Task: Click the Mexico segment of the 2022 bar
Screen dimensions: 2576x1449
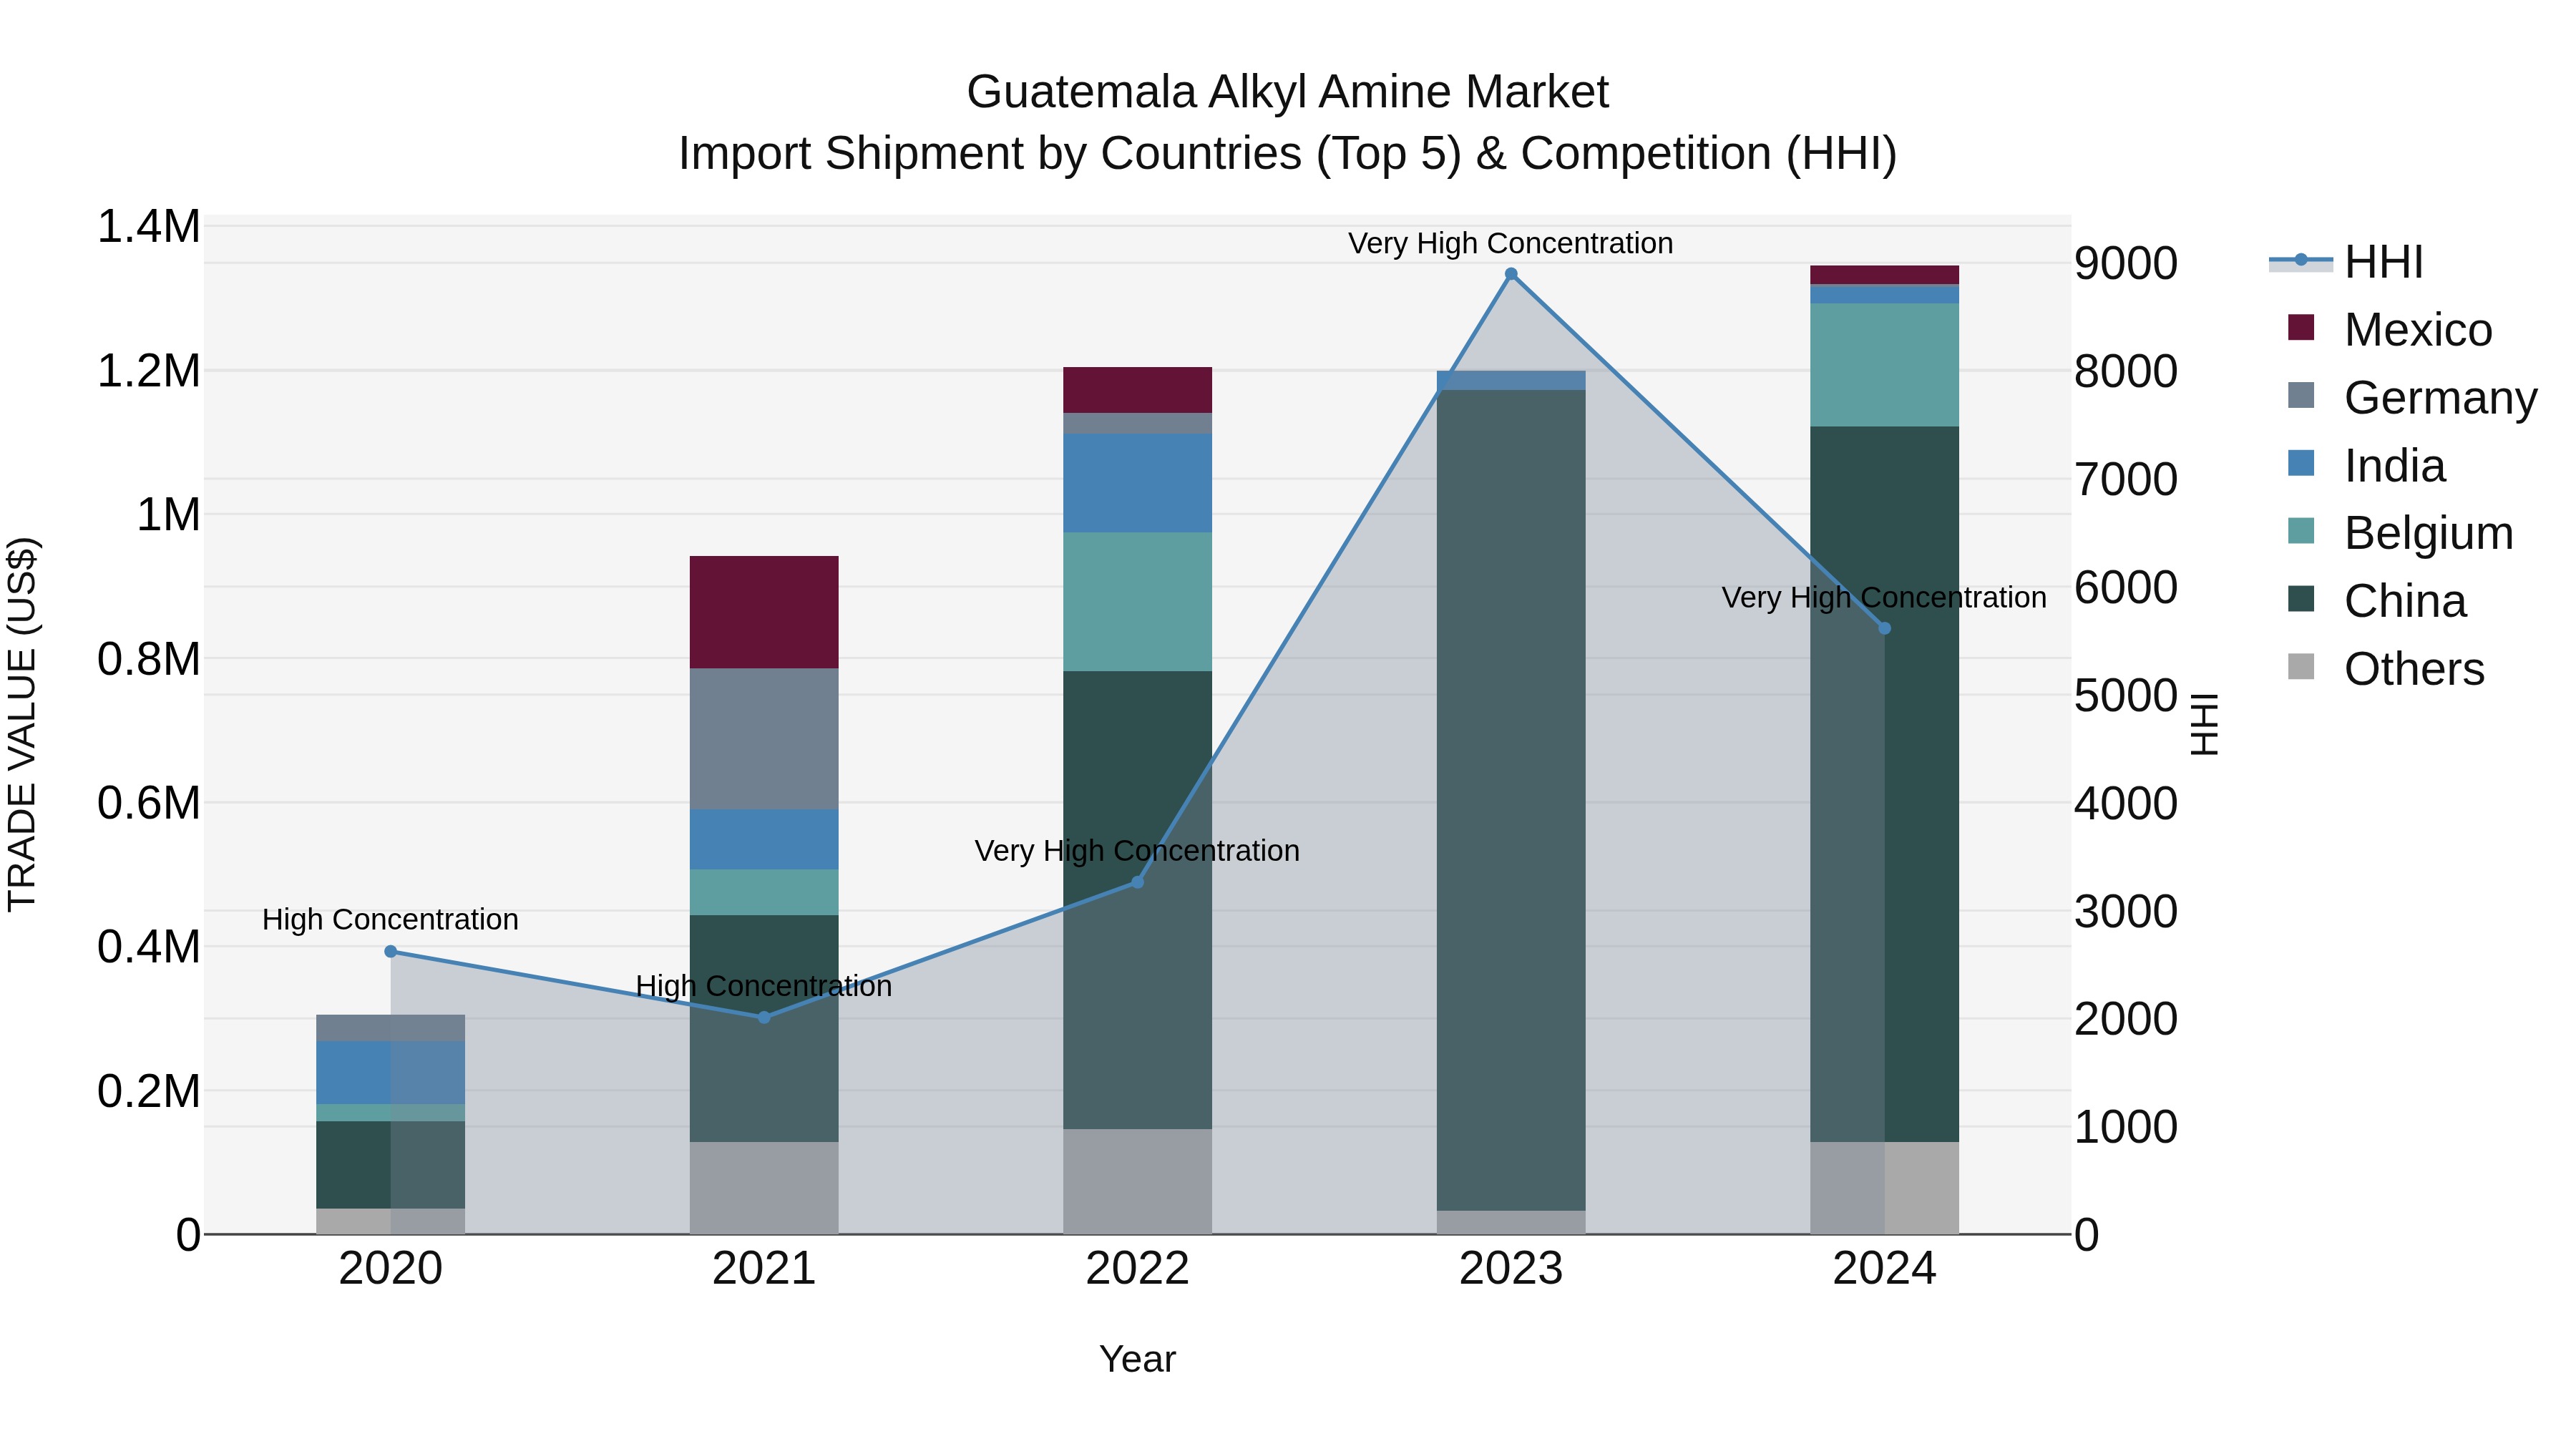Action: pos(1137,390)
